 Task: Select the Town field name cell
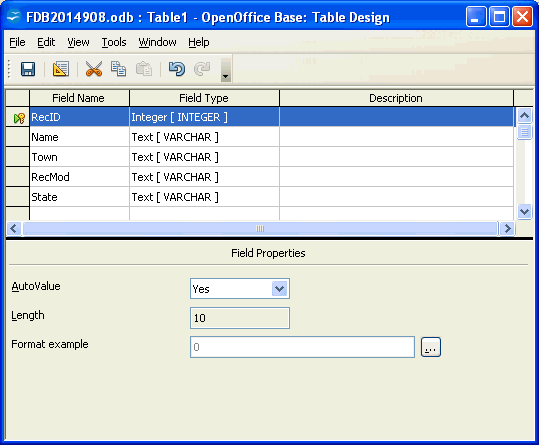coord(79,157)
